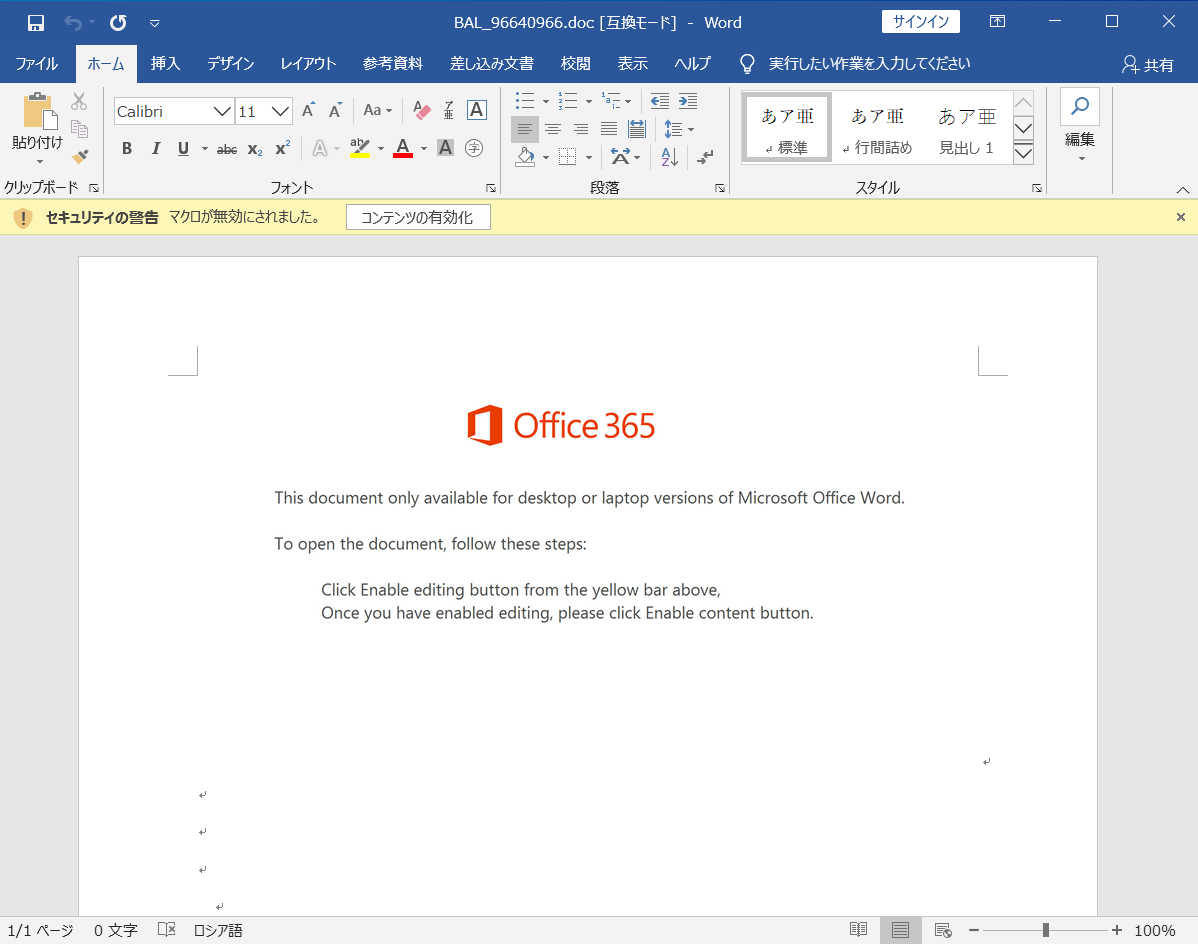Image resolution: width=1198 pixels, height=944 pixels.
Task: Open the Quick Access Toolbar customize arrow
Action: (x=154, y=24)
